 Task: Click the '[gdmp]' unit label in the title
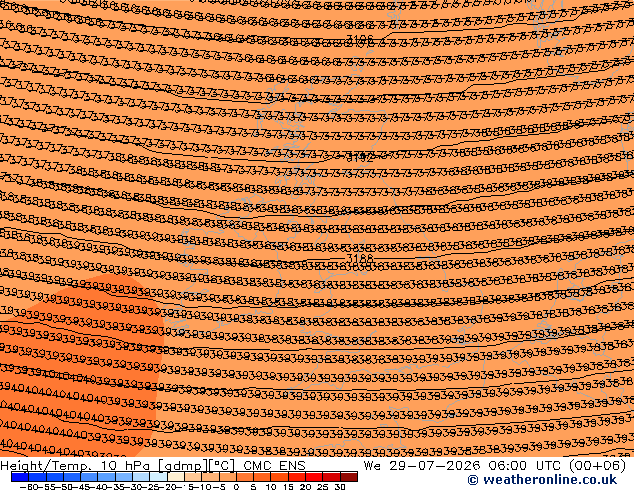182,466
